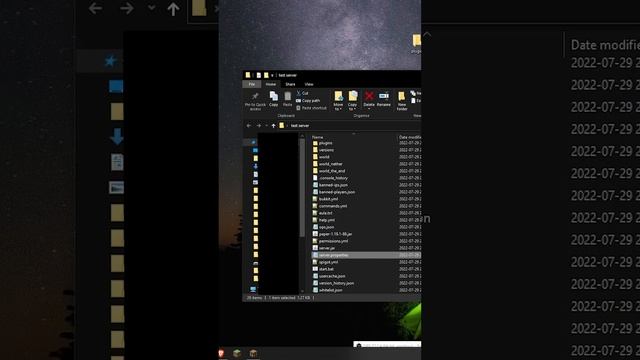This screenshot has height=360, width=640.
Task: Click the Properties icon in title bar
Action: coord(258,75)
